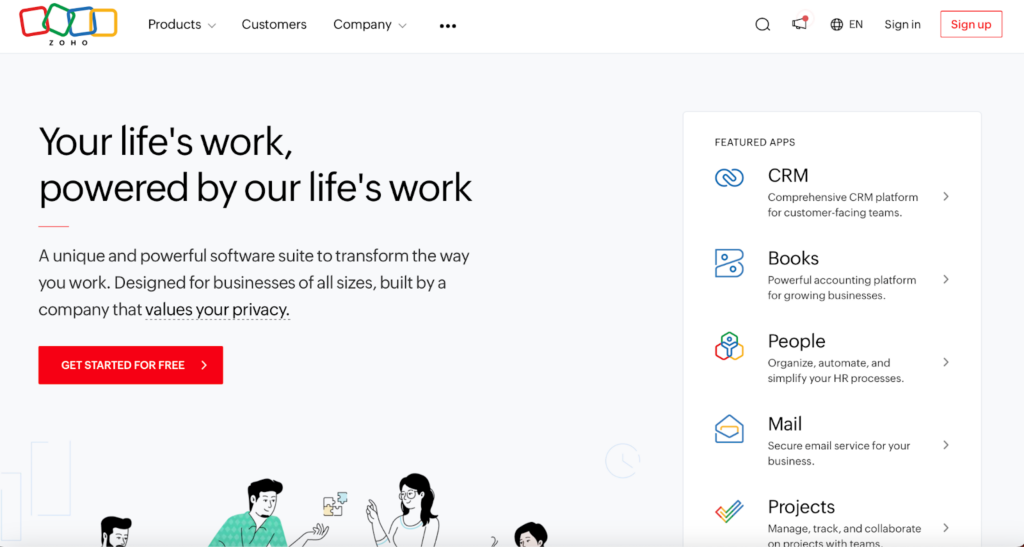Select the EN language option

coord(856,25)
